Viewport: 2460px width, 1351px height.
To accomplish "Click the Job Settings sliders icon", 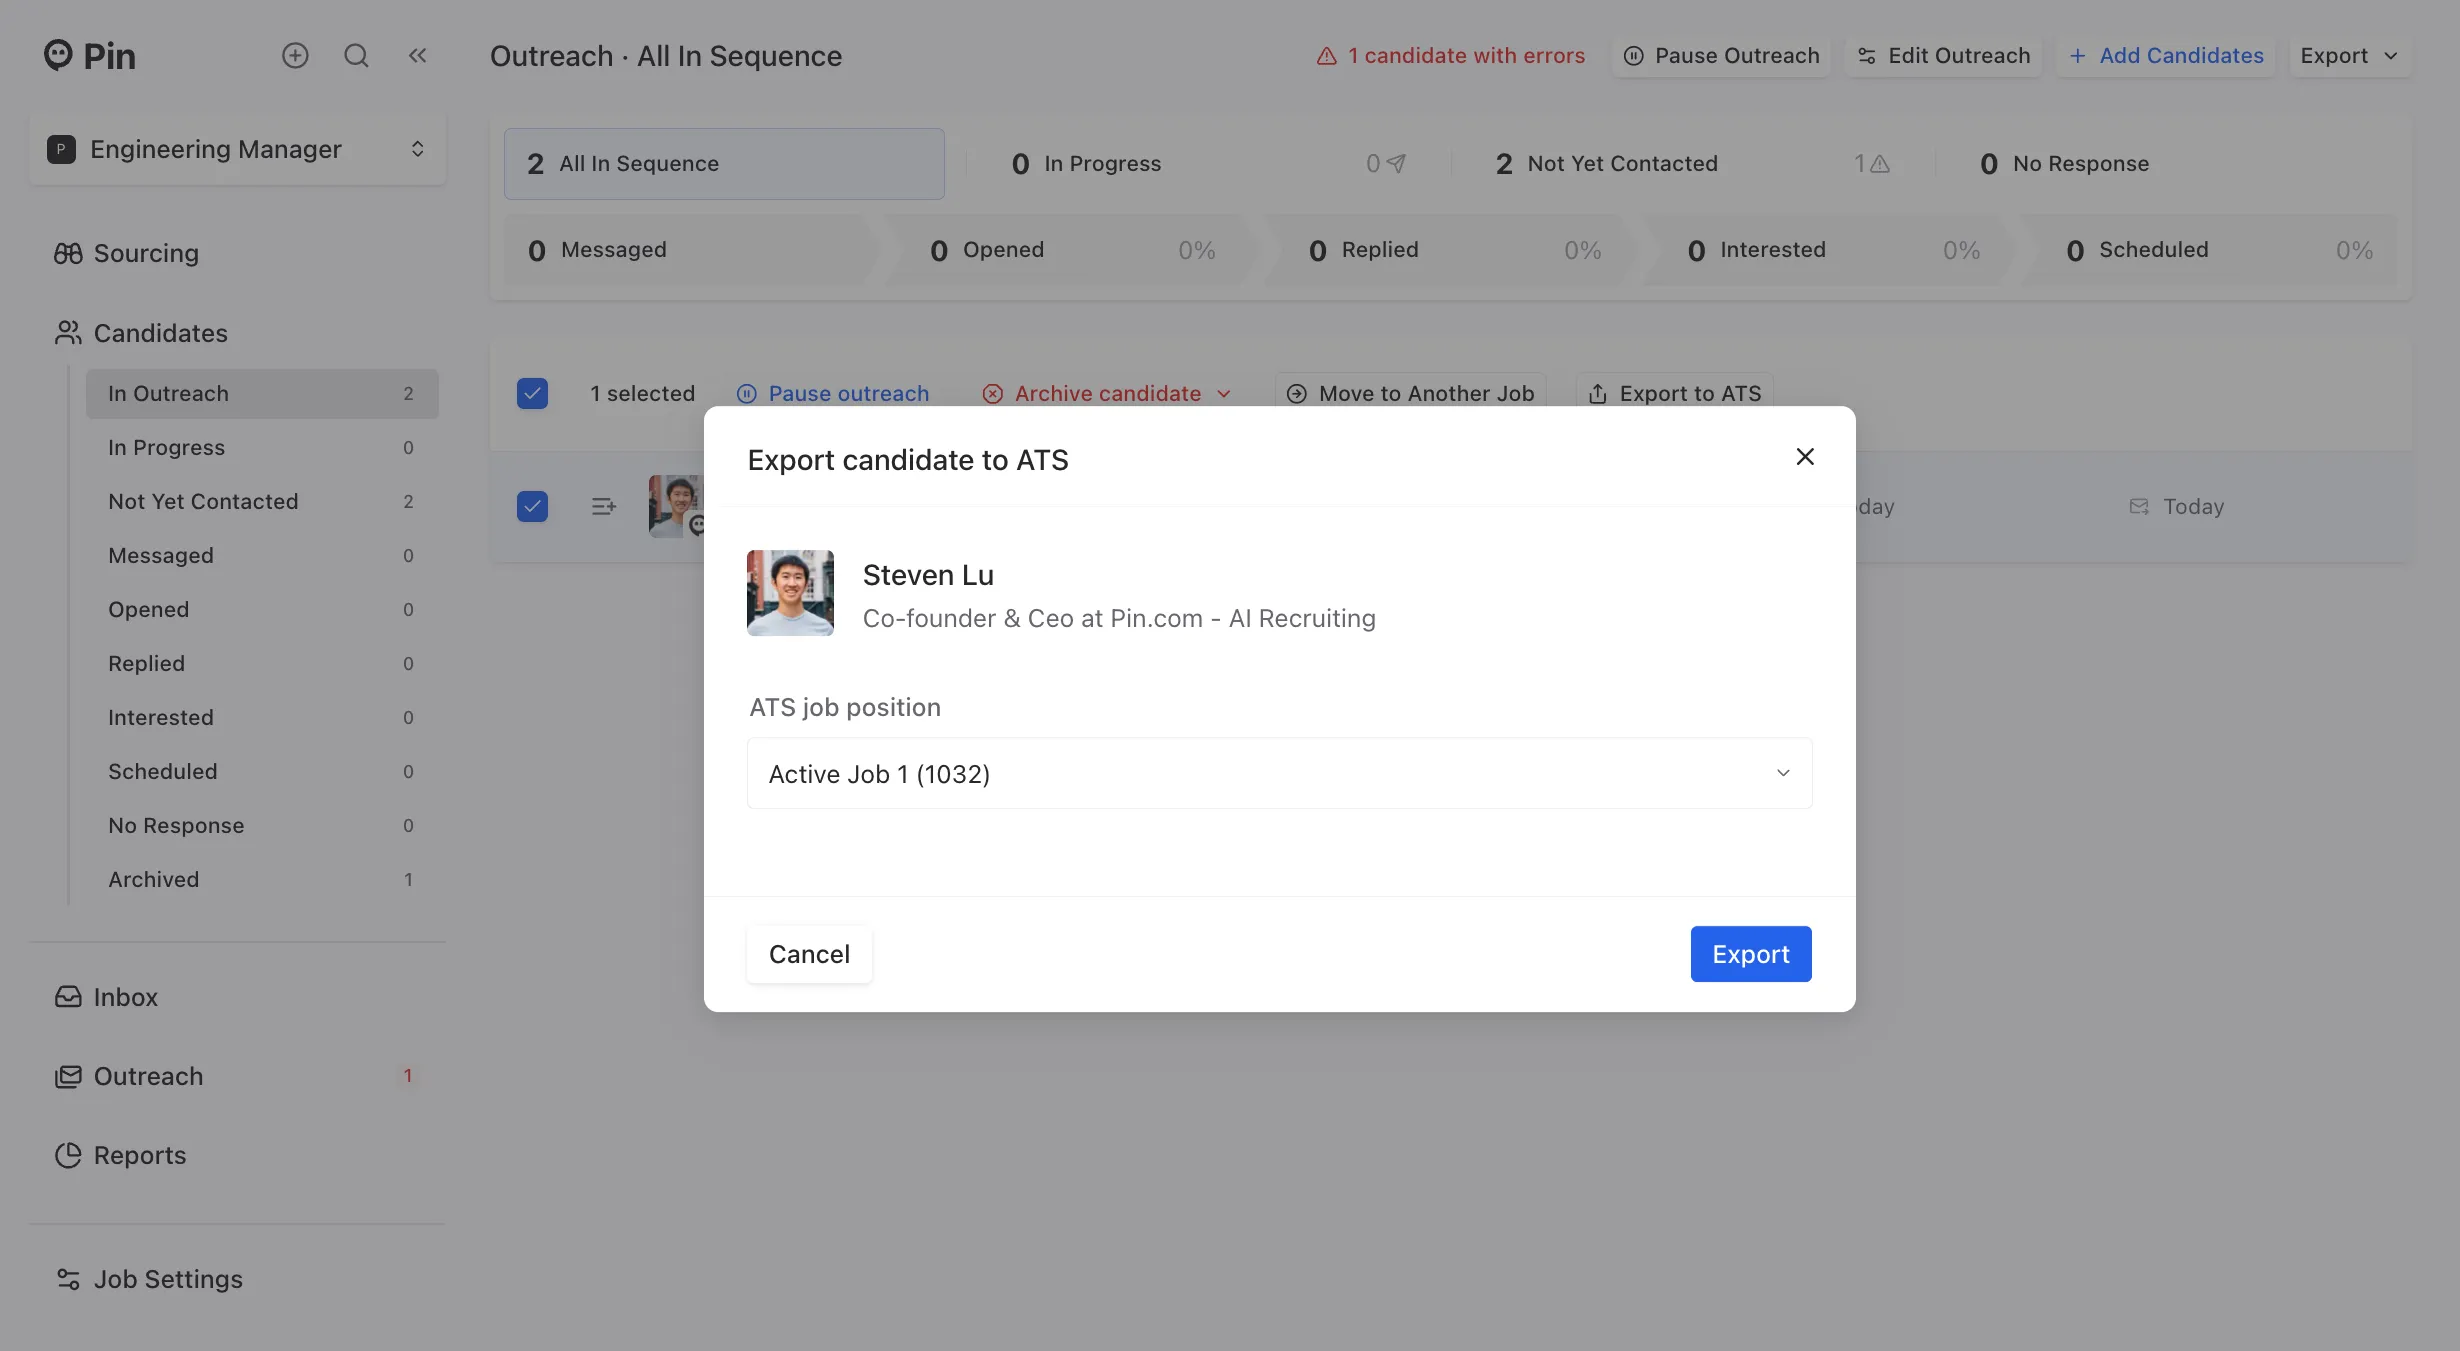I will 68,1279.
